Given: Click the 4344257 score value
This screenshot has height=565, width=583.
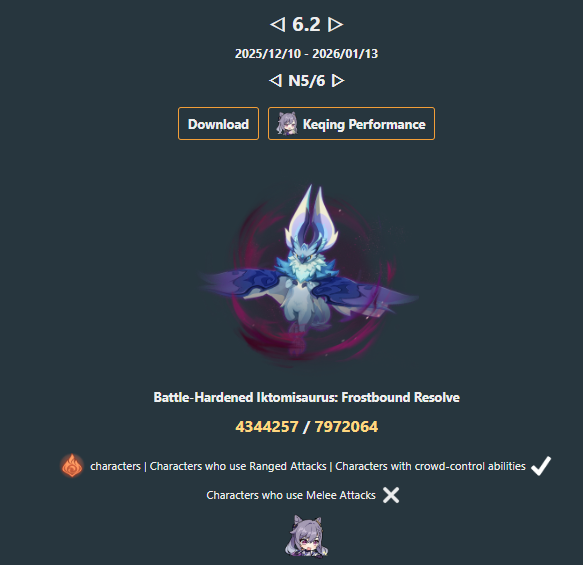Looking at the screenshot, I should pos(267,427).
